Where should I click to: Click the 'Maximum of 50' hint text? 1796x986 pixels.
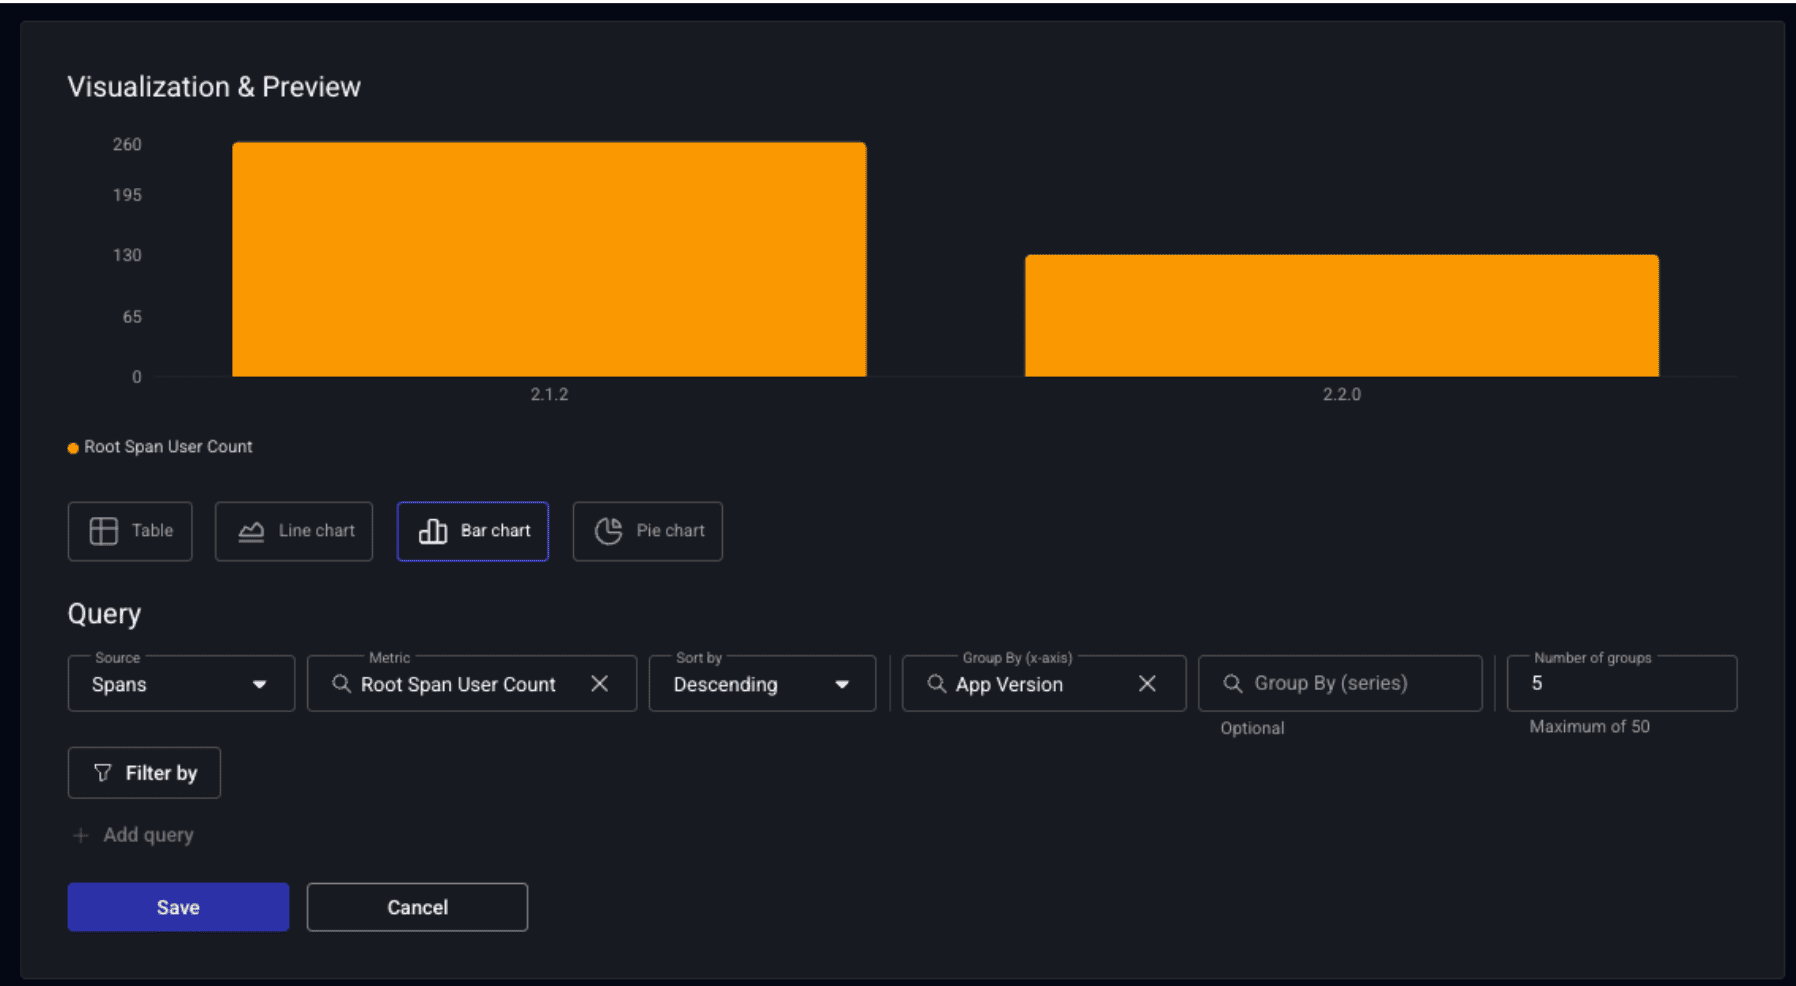coord(1589,727)
